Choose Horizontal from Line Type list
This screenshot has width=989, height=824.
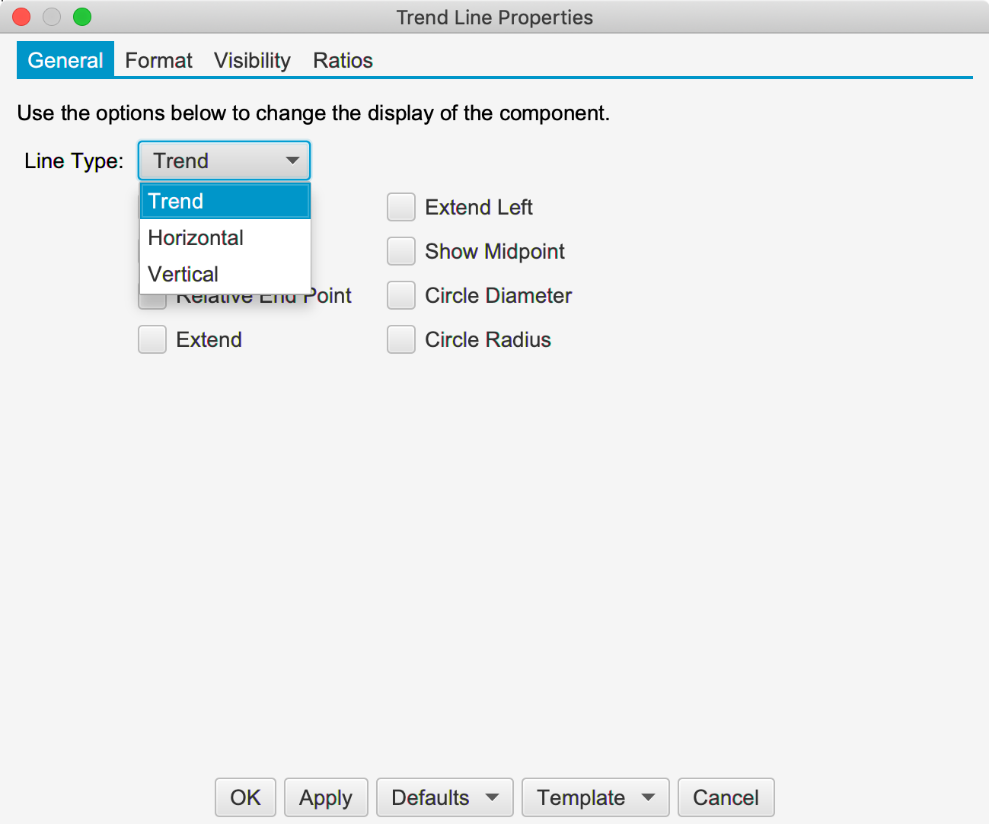click(196, 238)
